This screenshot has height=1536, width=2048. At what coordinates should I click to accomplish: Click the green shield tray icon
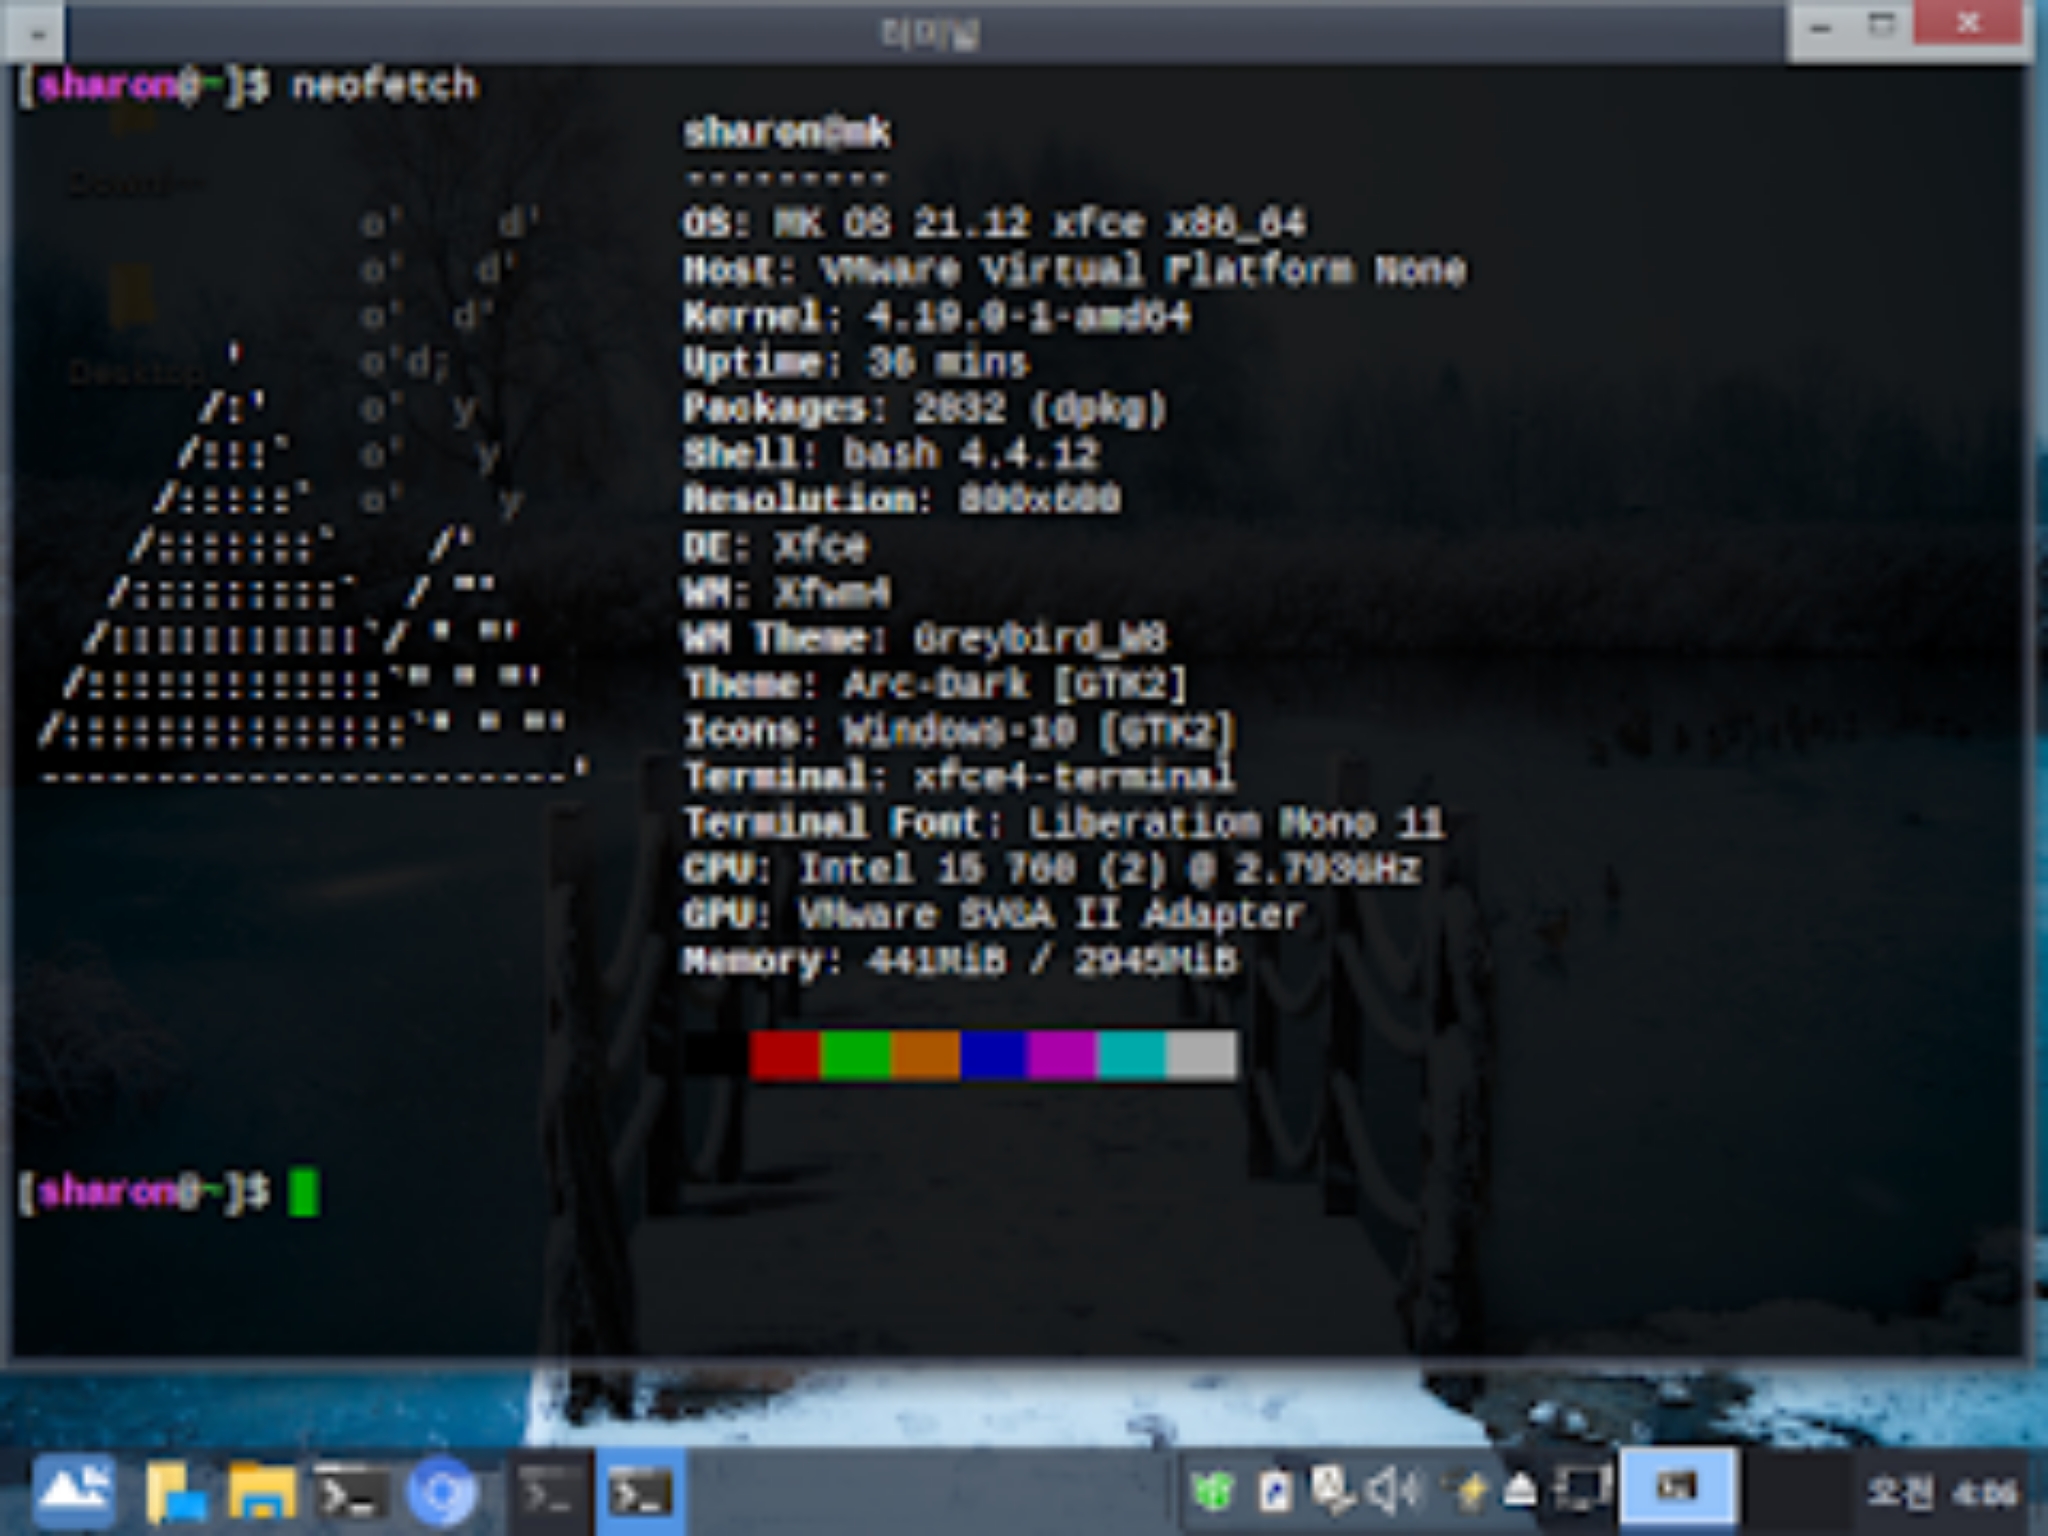coord(1213,1493)
